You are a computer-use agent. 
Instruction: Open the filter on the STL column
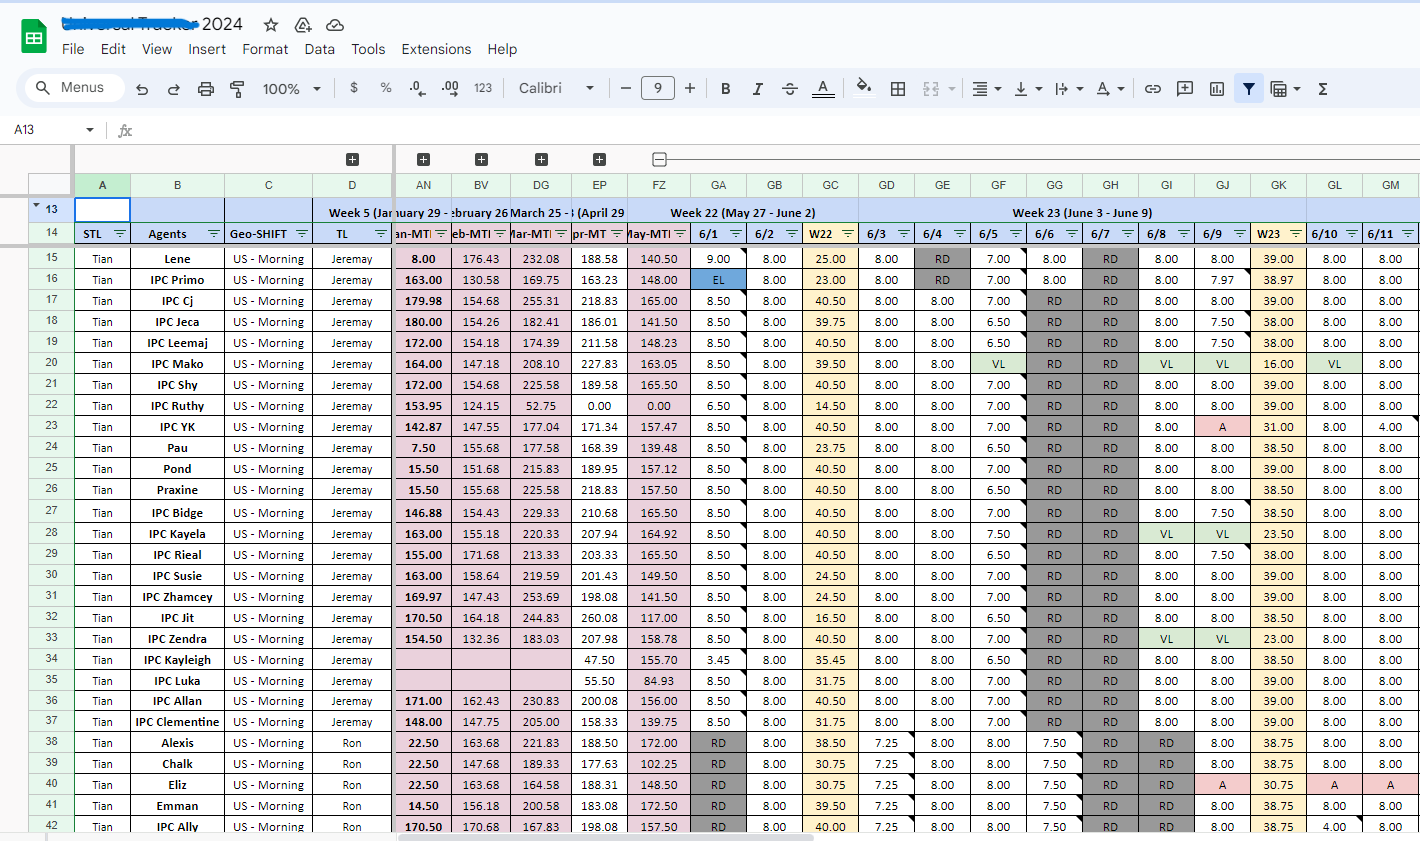coord(120,234)
